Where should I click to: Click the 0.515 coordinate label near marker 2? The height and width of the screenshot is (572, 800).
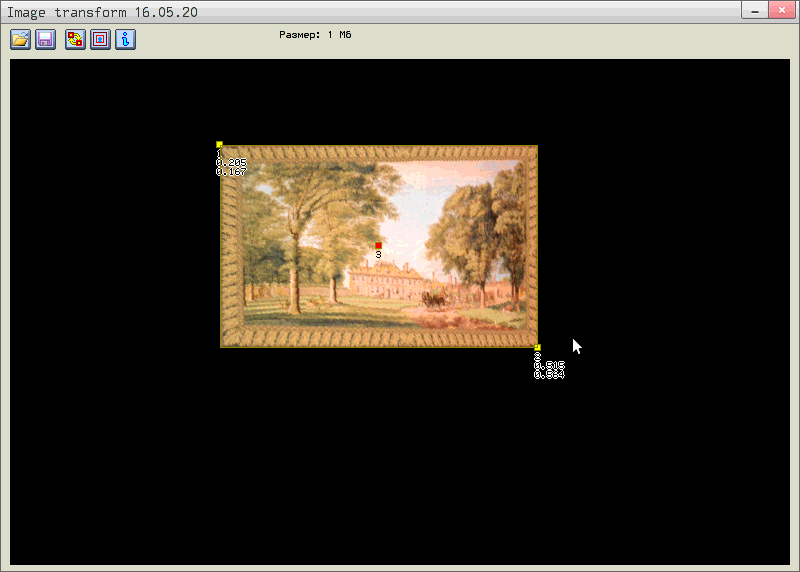549,365
